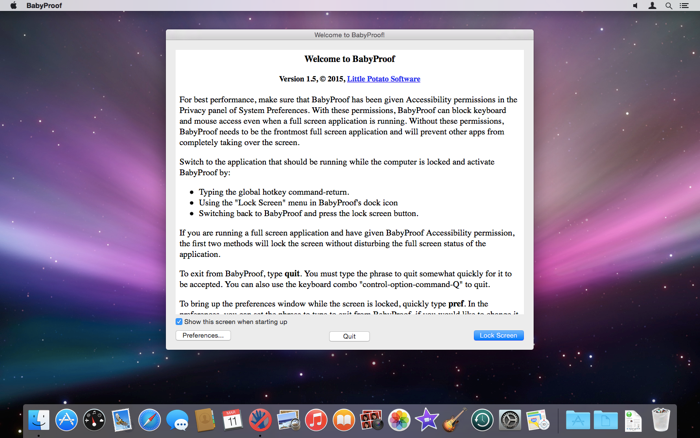Image resolution: width=700 pixels, height=438 pixels.
Task: Open the Documents folder in dock
Action: (x=605, y=420)
